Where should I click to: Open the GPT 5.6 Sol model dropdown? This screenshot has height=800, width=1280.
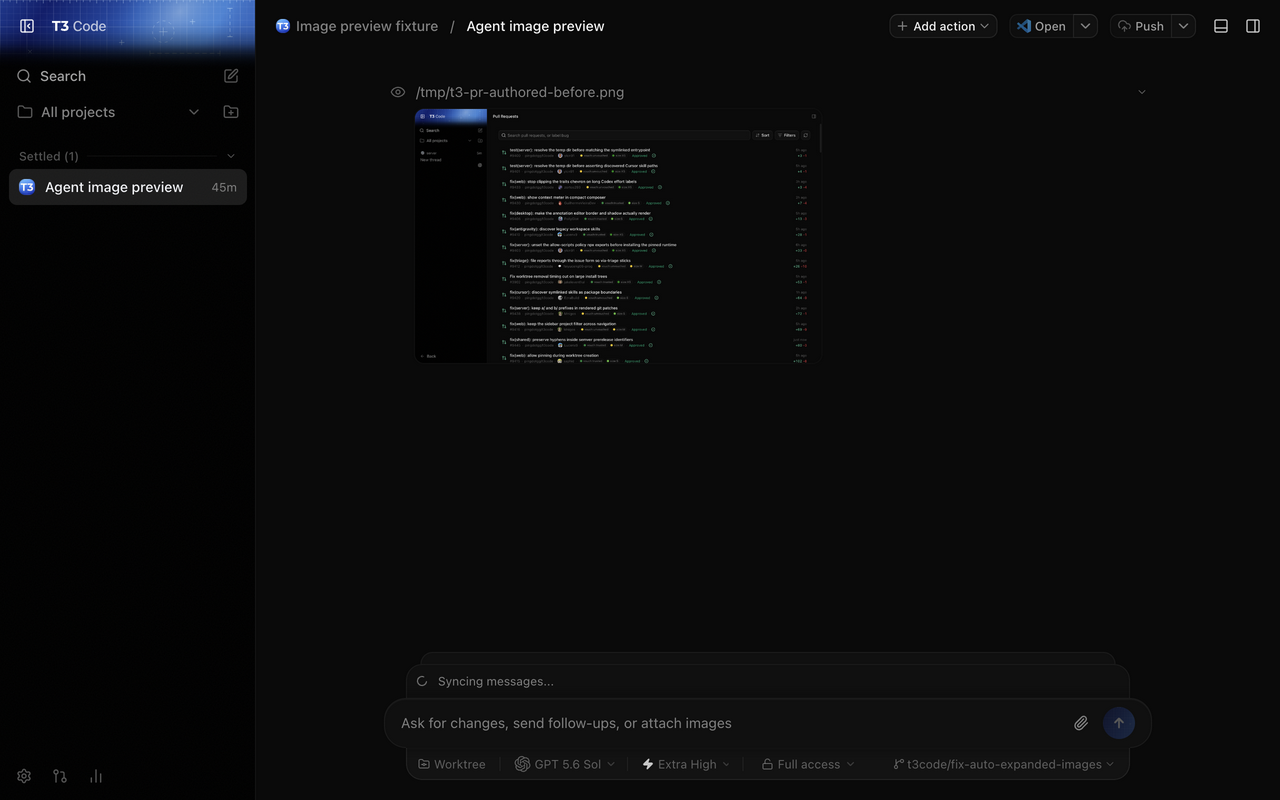[x=565, y=764]
